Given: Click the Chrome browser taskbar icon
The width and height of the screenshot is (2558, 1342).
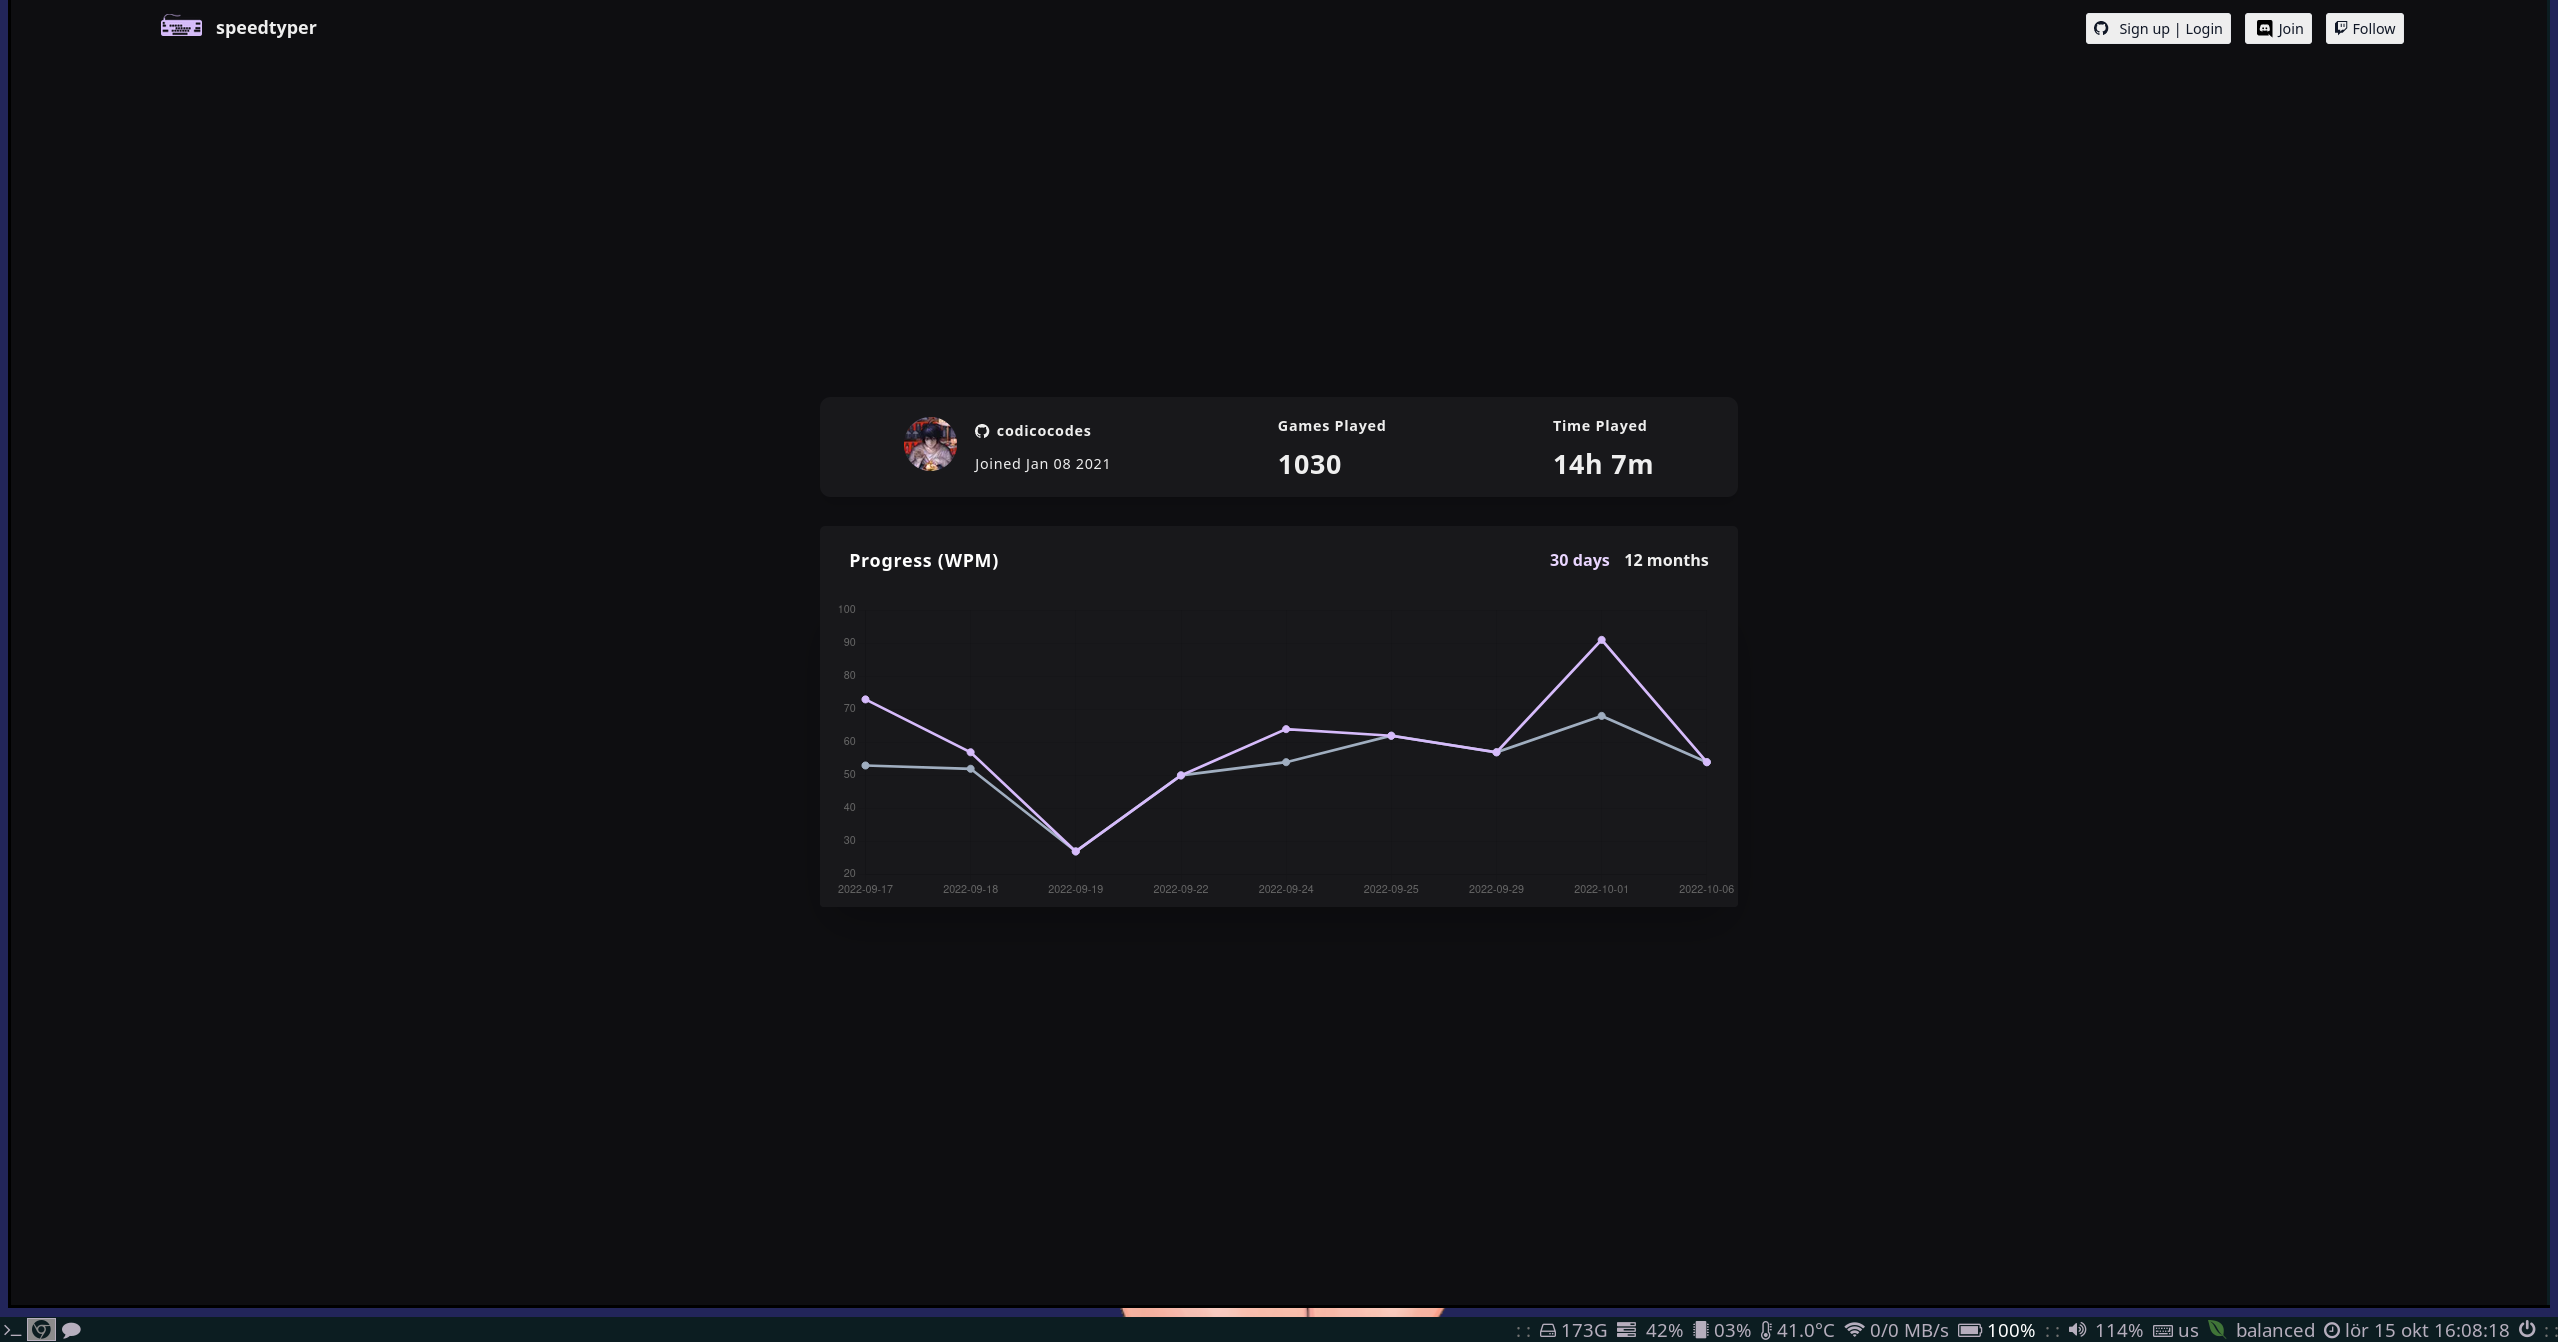Looking at the screenshot, I should point(41,1330).
